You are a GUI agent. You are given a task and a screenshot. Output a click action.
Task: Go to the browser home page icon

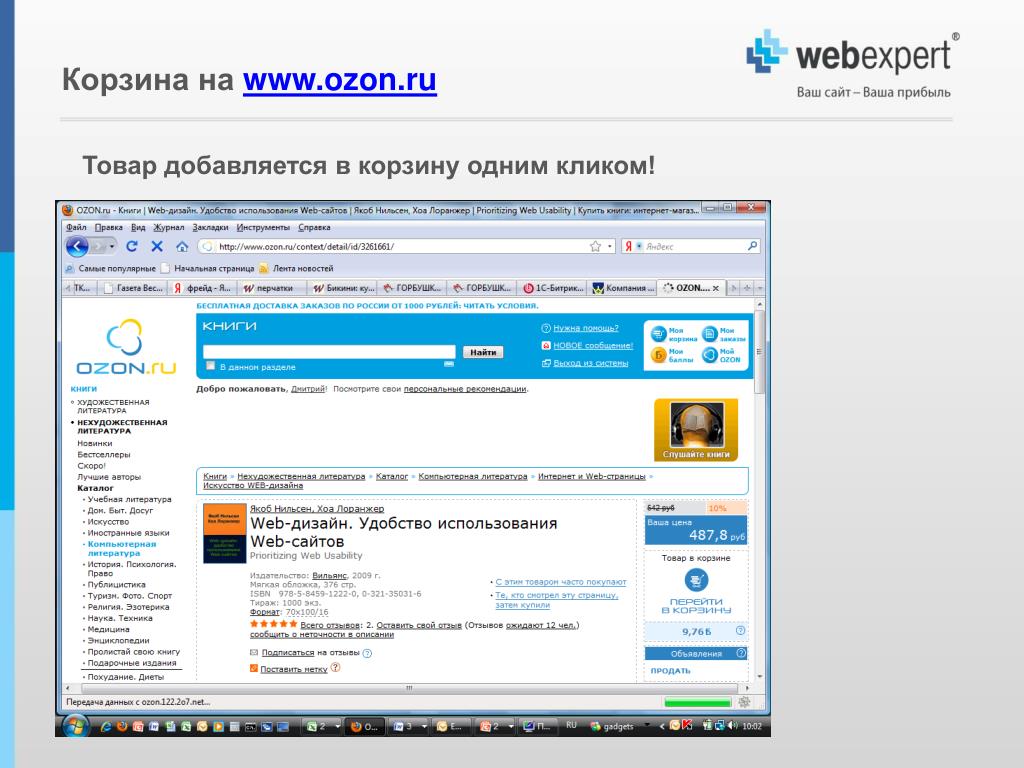[181, 246]
